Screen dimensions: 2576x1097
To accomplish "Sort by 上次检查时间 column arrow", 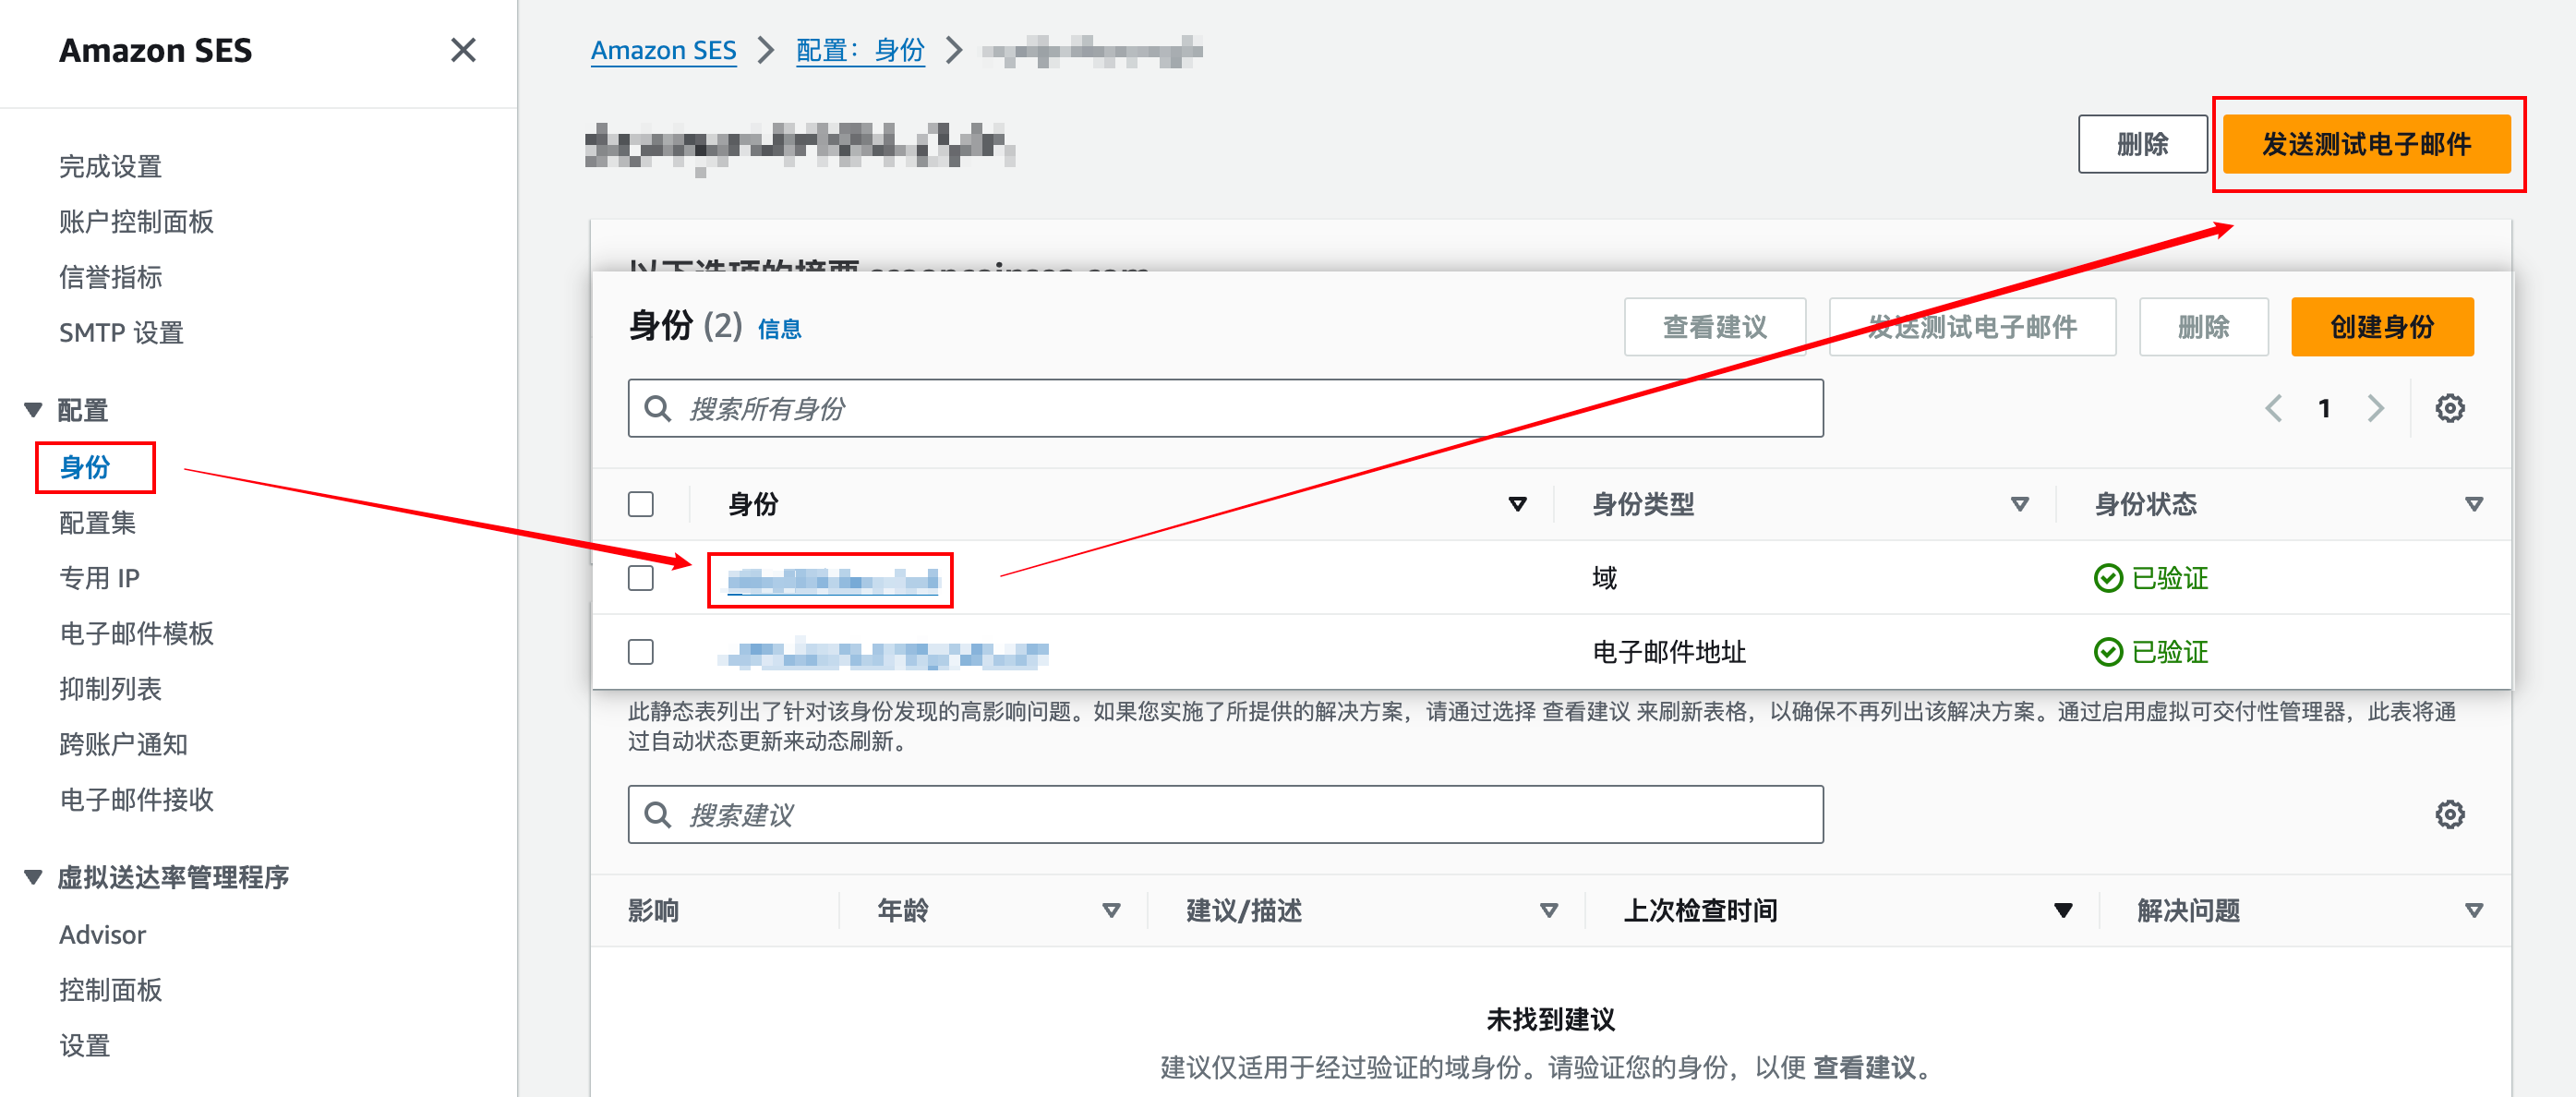I will point(2062,910).
